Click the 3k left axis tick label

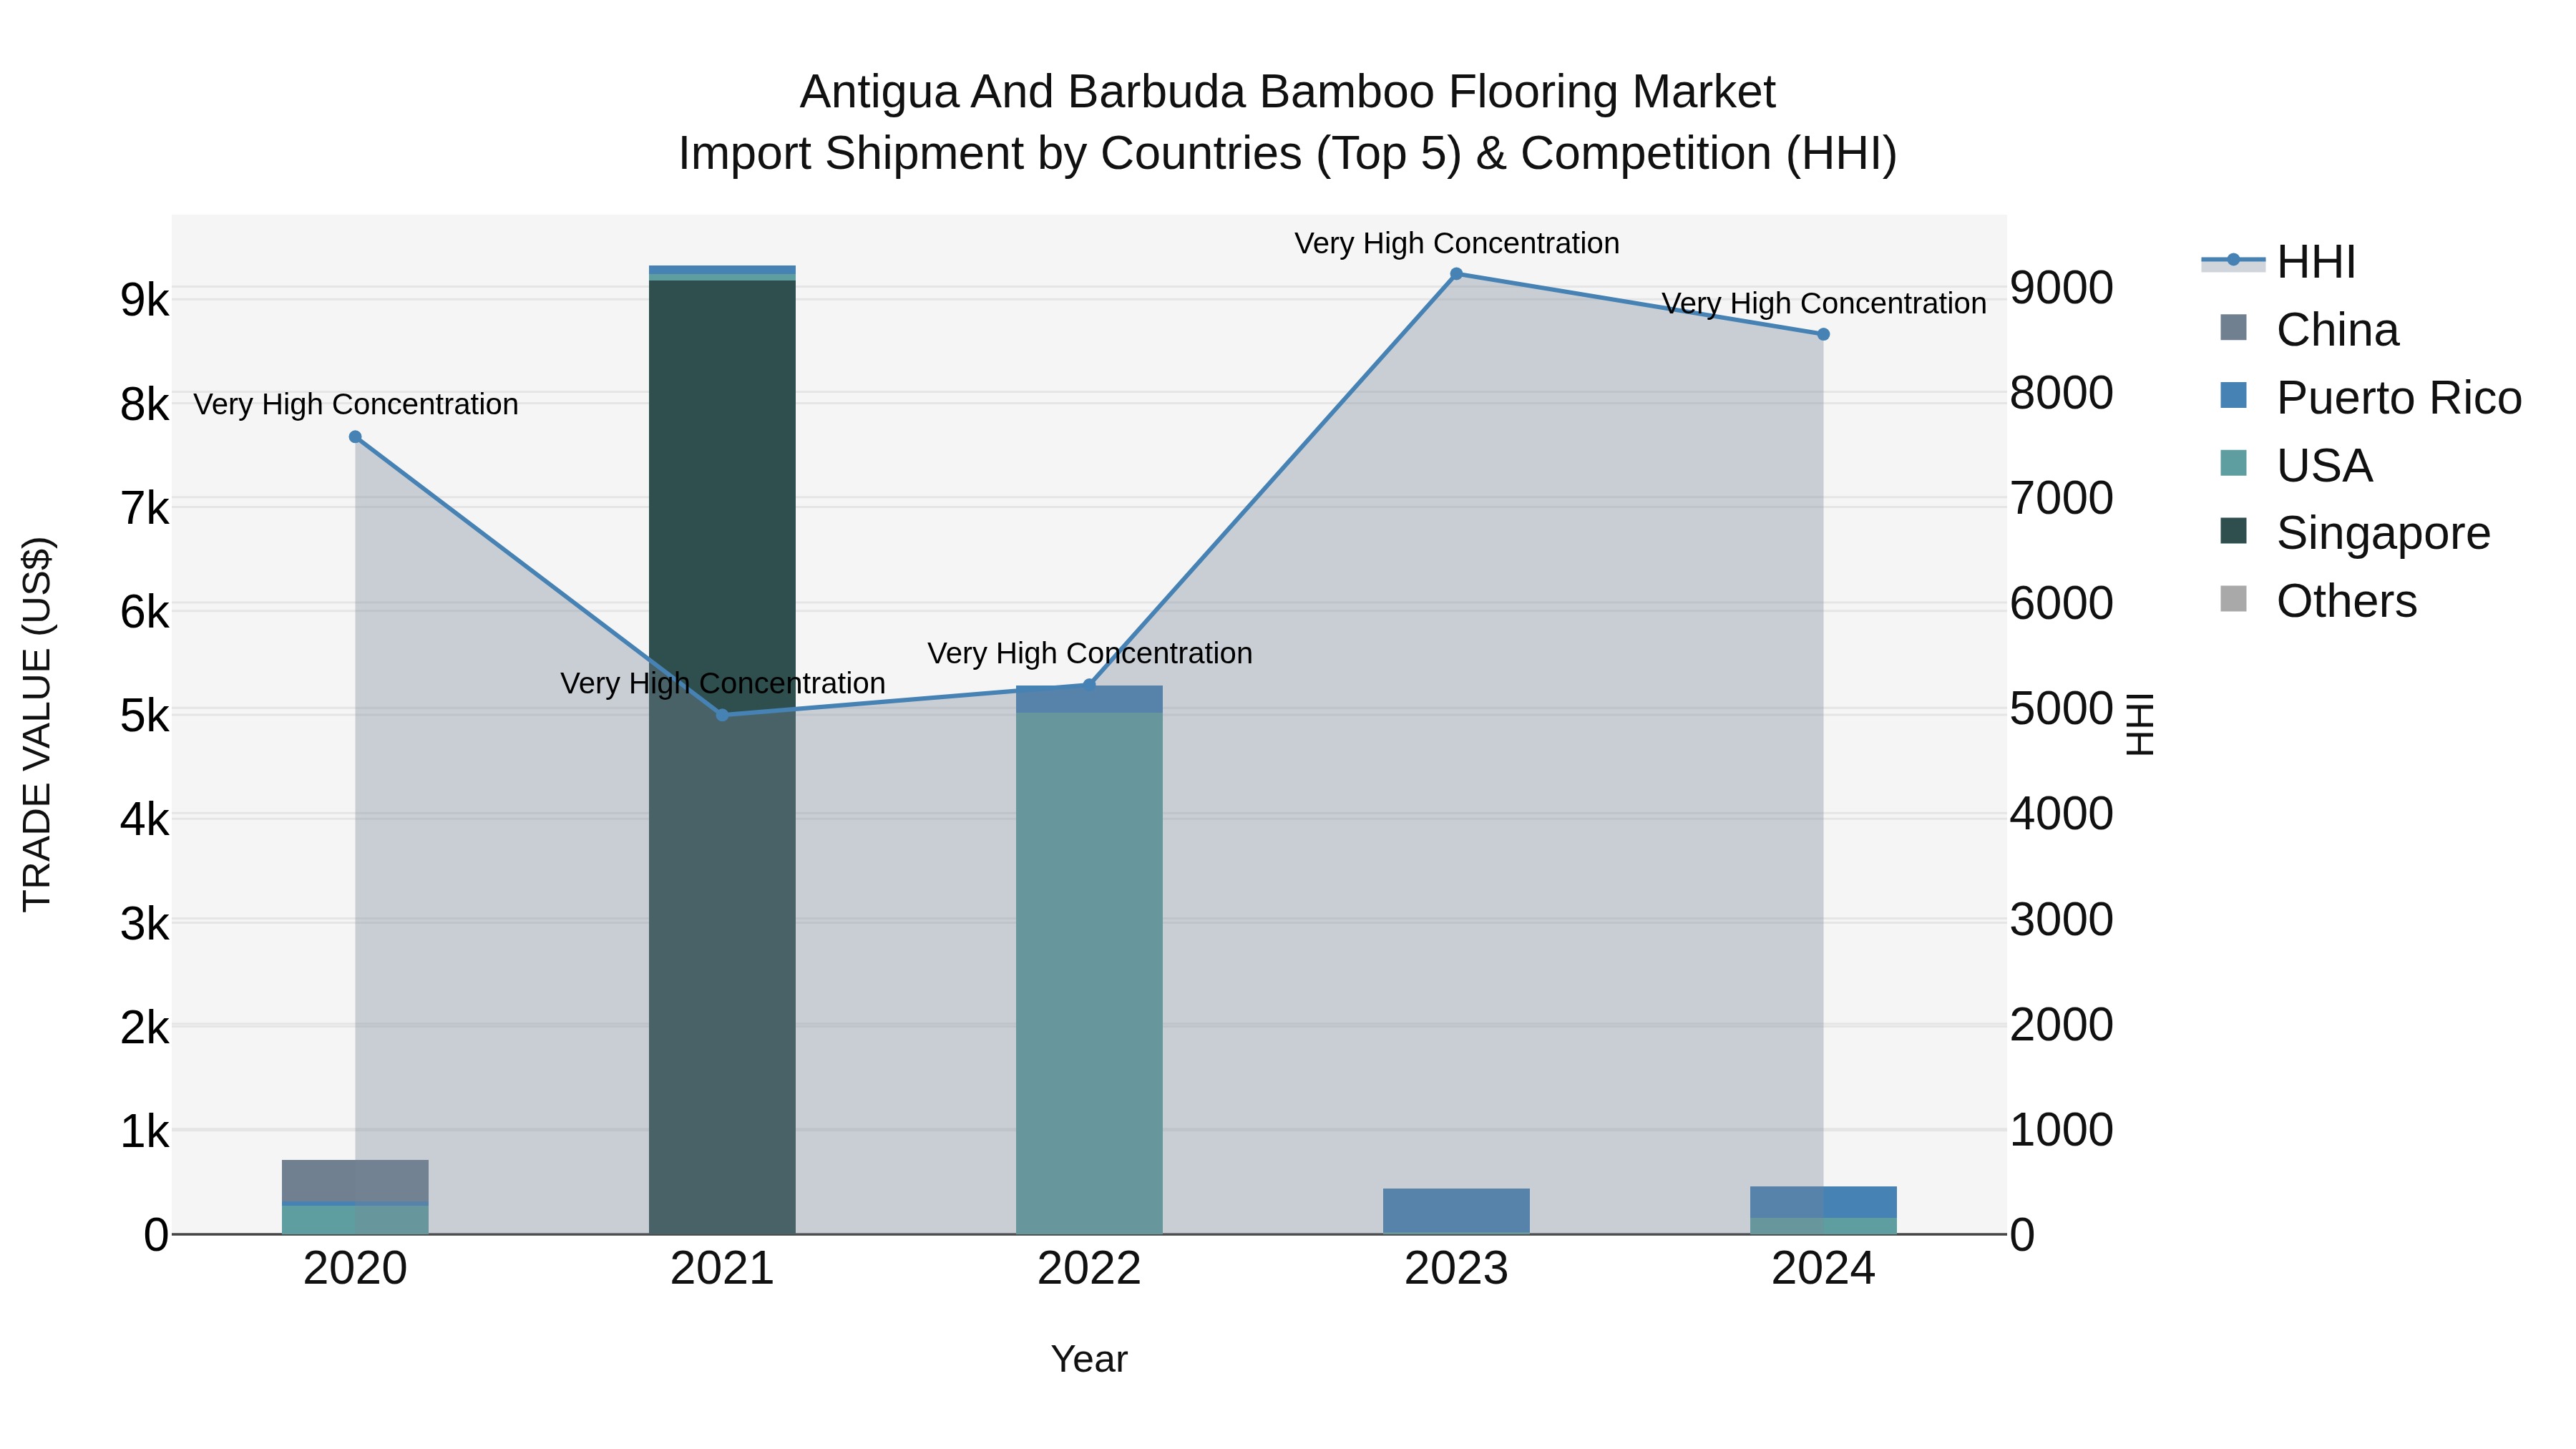pos(145,924)
